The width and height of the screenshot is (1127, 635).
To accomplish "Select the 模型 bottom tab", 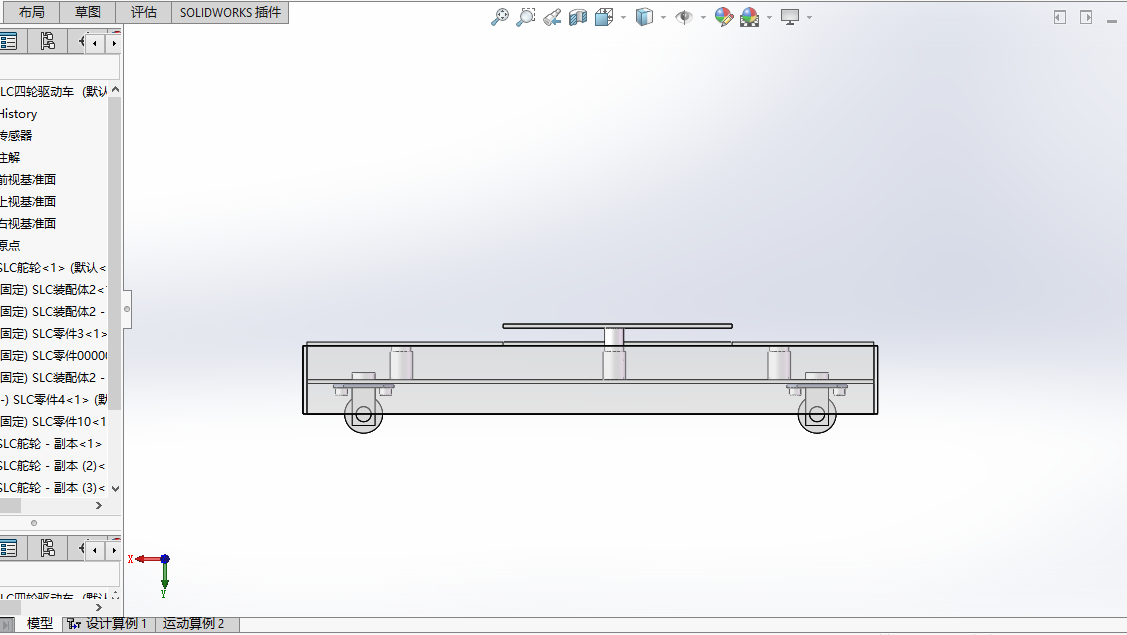I will click(x=40, y=623).
